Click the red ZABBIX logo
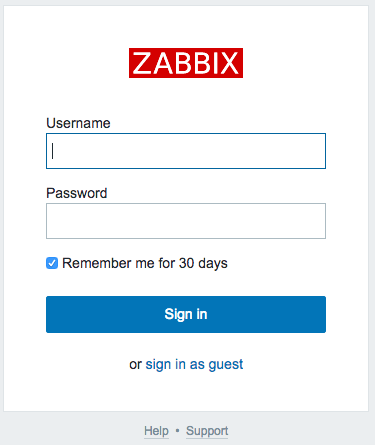Image resolution: width=375 pixels, height=445 pixels. tap(186, 63)
